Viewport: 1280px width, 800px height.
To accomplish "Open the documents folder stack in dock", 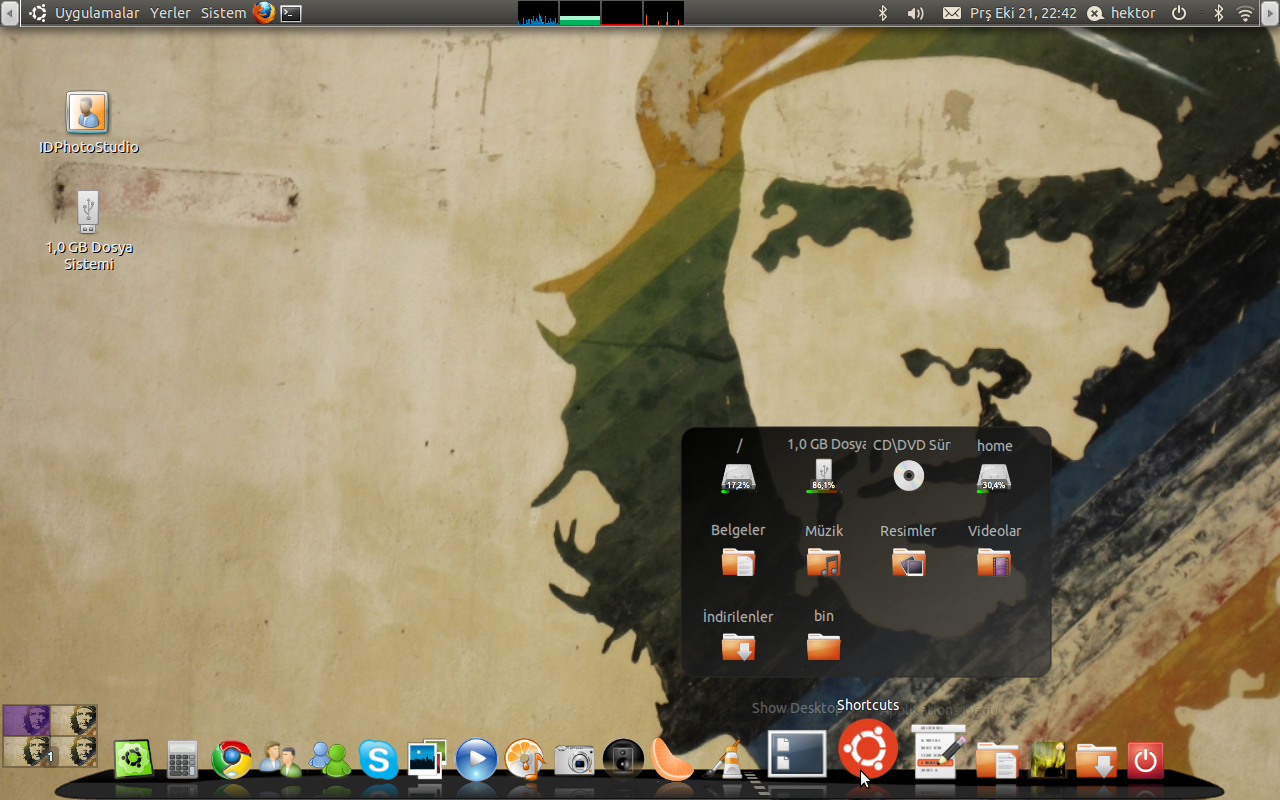I will (x=997, y=760).
